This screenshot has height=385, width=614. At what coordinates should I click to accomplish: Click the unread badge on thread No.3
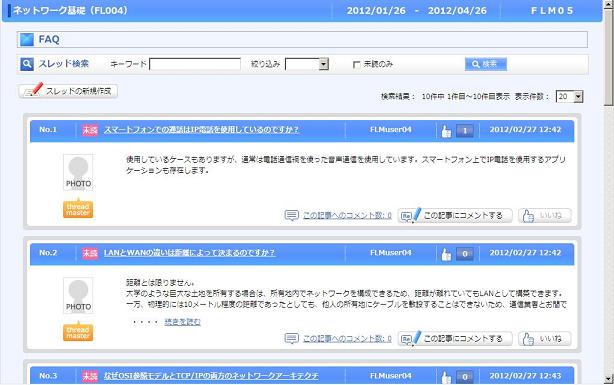[x=90, y=376]
